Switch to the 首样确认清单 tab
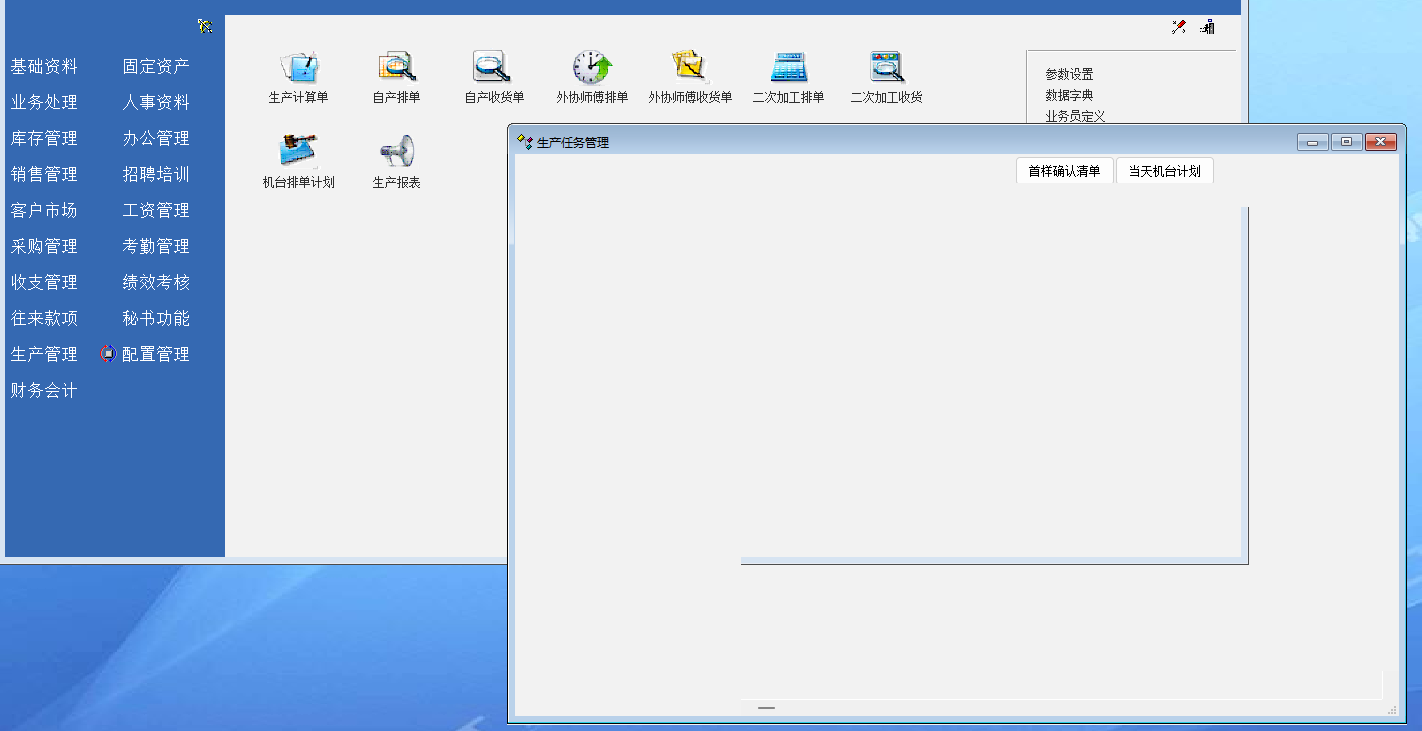 pos(1064,171)
